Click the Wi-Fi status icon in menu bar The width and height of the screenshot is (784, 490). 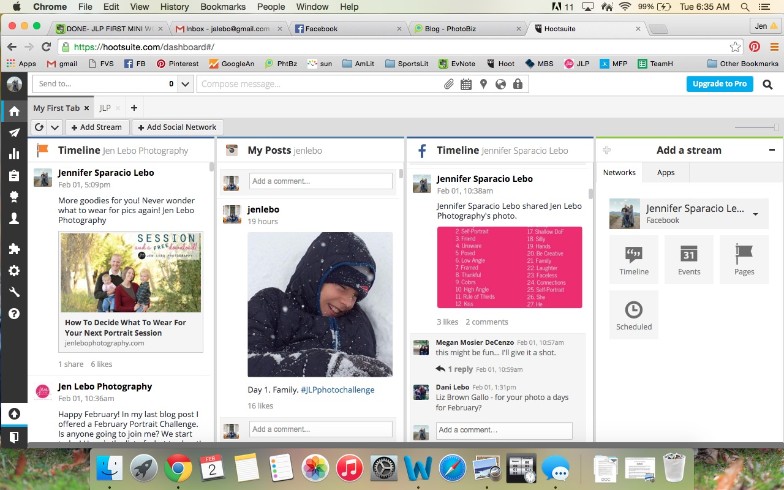(x=624, y=7)
